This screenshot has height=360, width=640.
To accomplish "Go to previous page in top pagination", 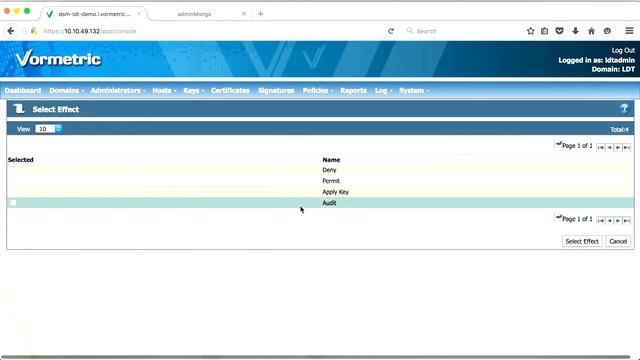I will (609, 147).
